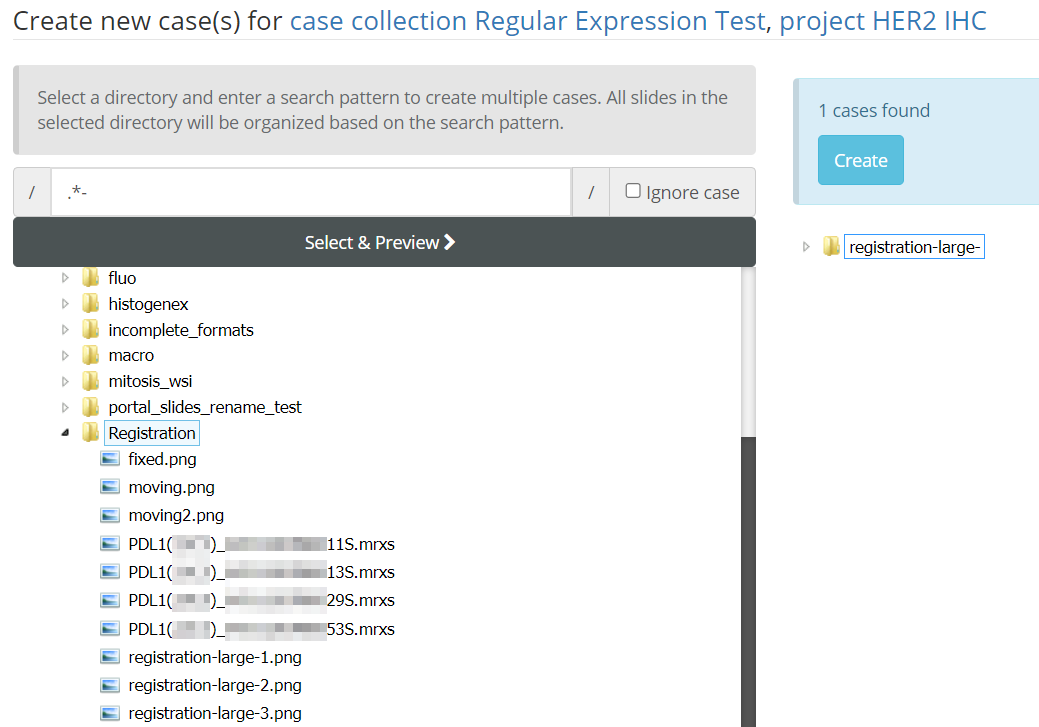Screen dimensions: 1039x727
Task: Click the fixed.png image file icon
Action: pyautogui.click(x=110, y=460)
